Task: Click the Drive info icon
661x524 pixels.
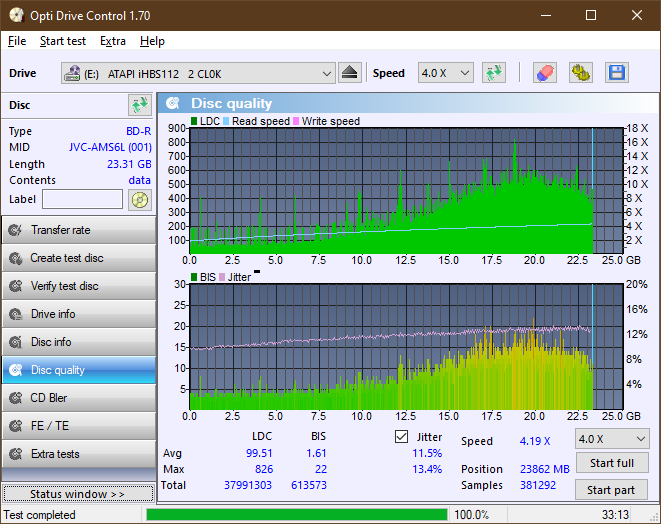Action: [16, 314]
